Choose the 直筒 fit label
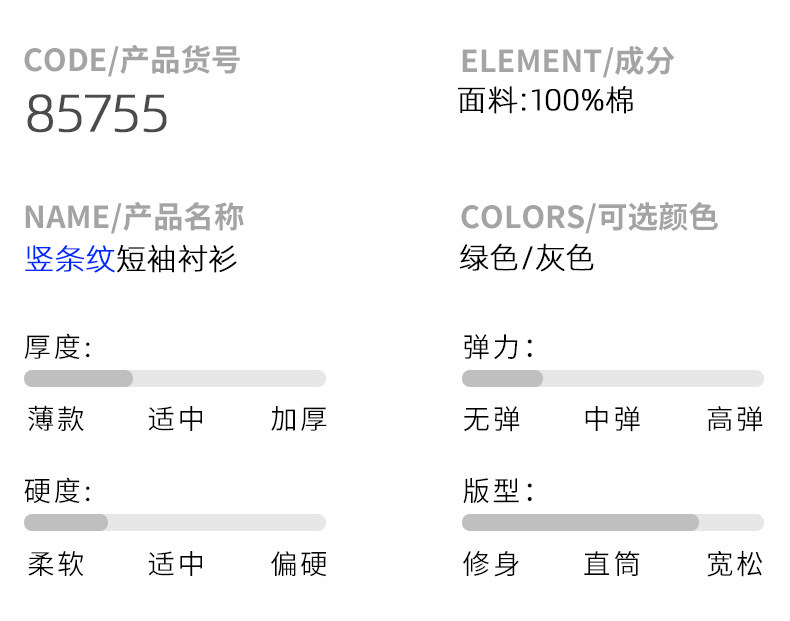 coord(612,564)
